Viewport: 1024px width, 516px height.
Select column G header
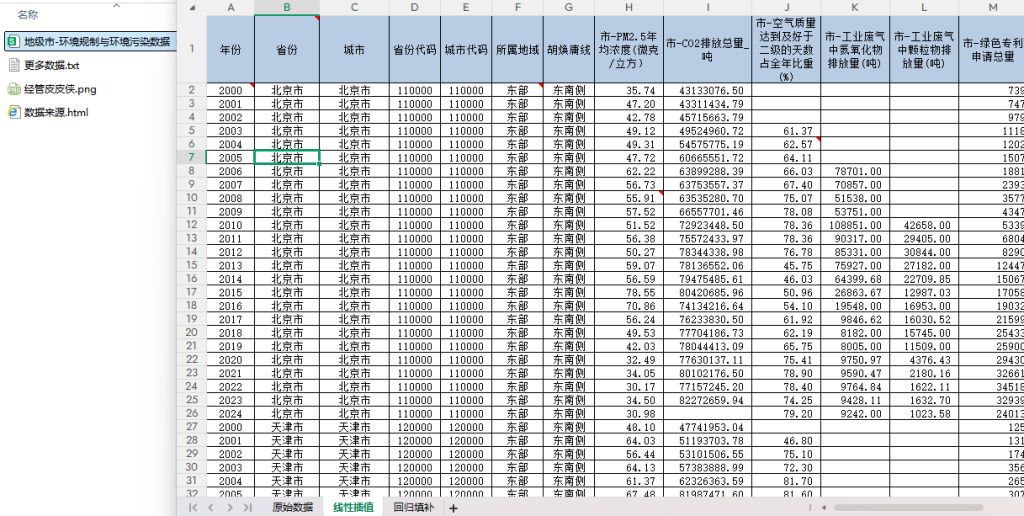[x=569, y=8]
